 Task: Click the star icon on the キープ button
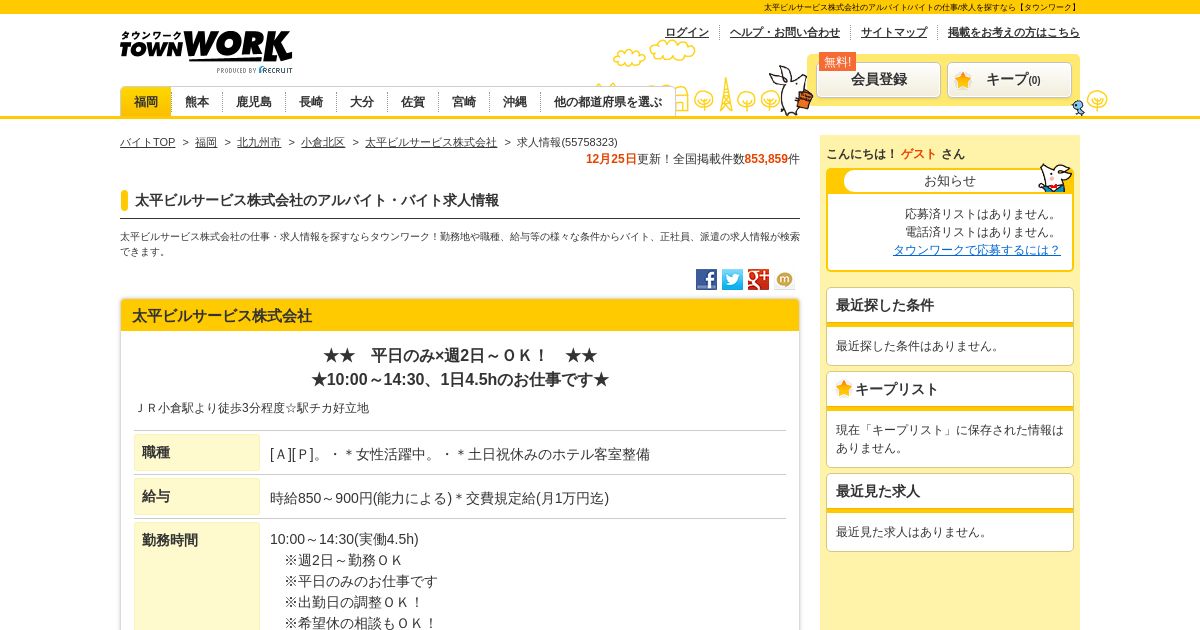963,80
